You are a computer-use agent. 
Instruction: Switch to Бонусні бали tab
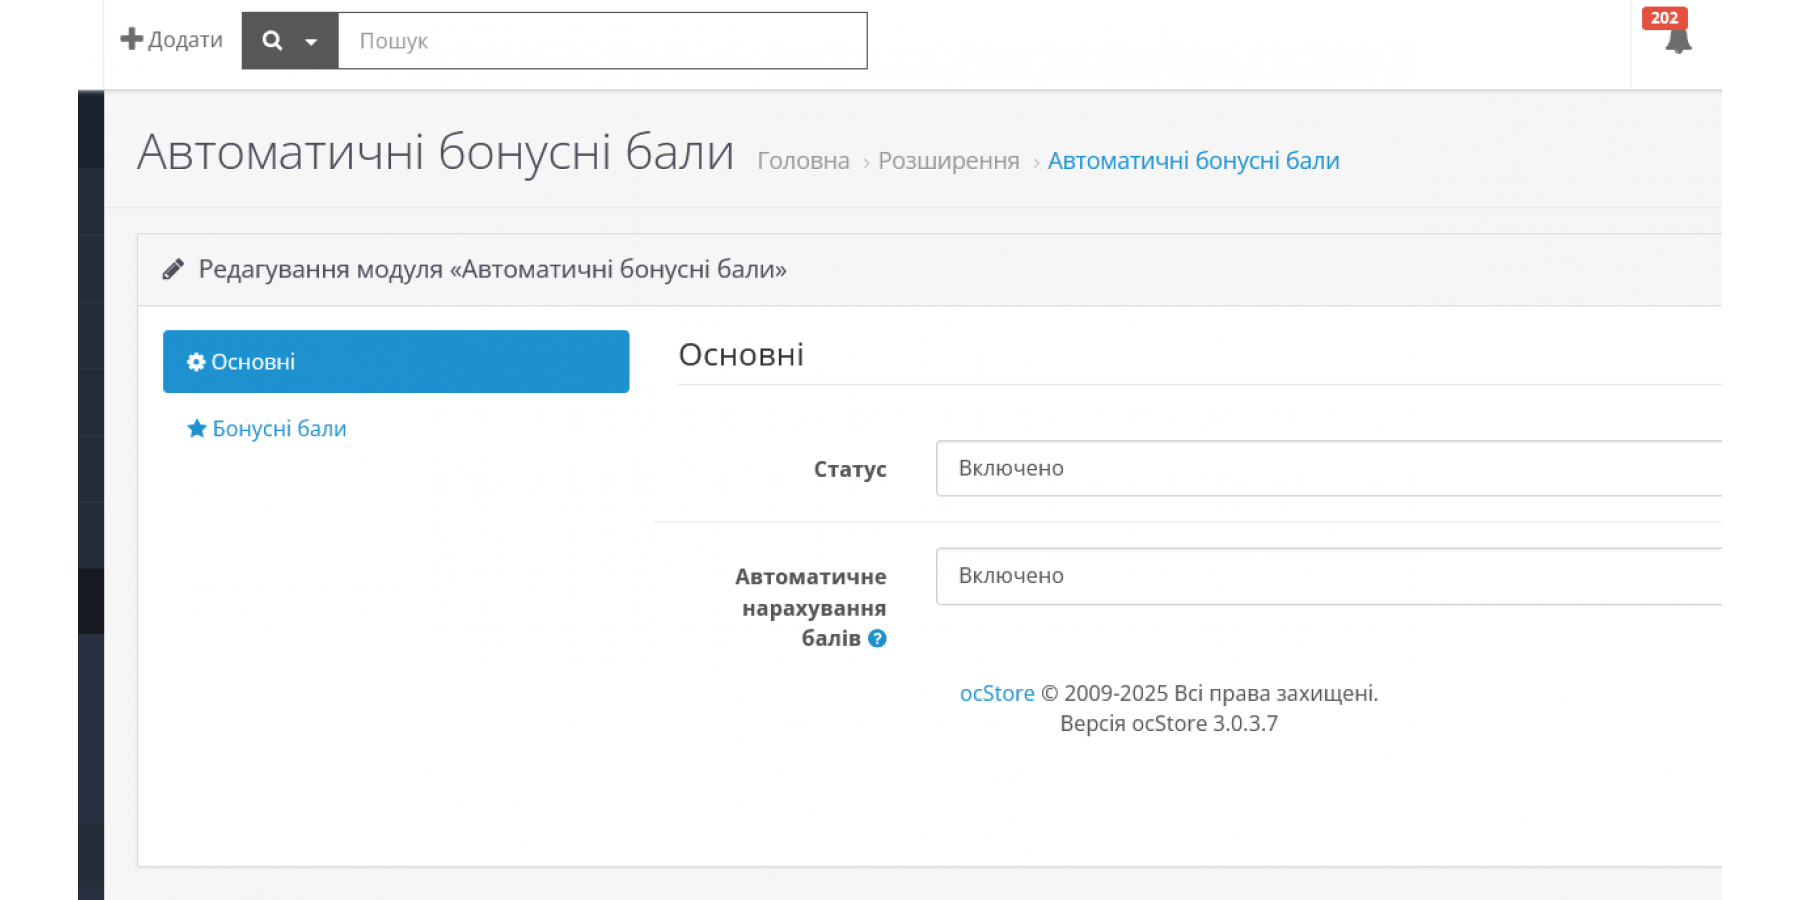coord(267,429)
